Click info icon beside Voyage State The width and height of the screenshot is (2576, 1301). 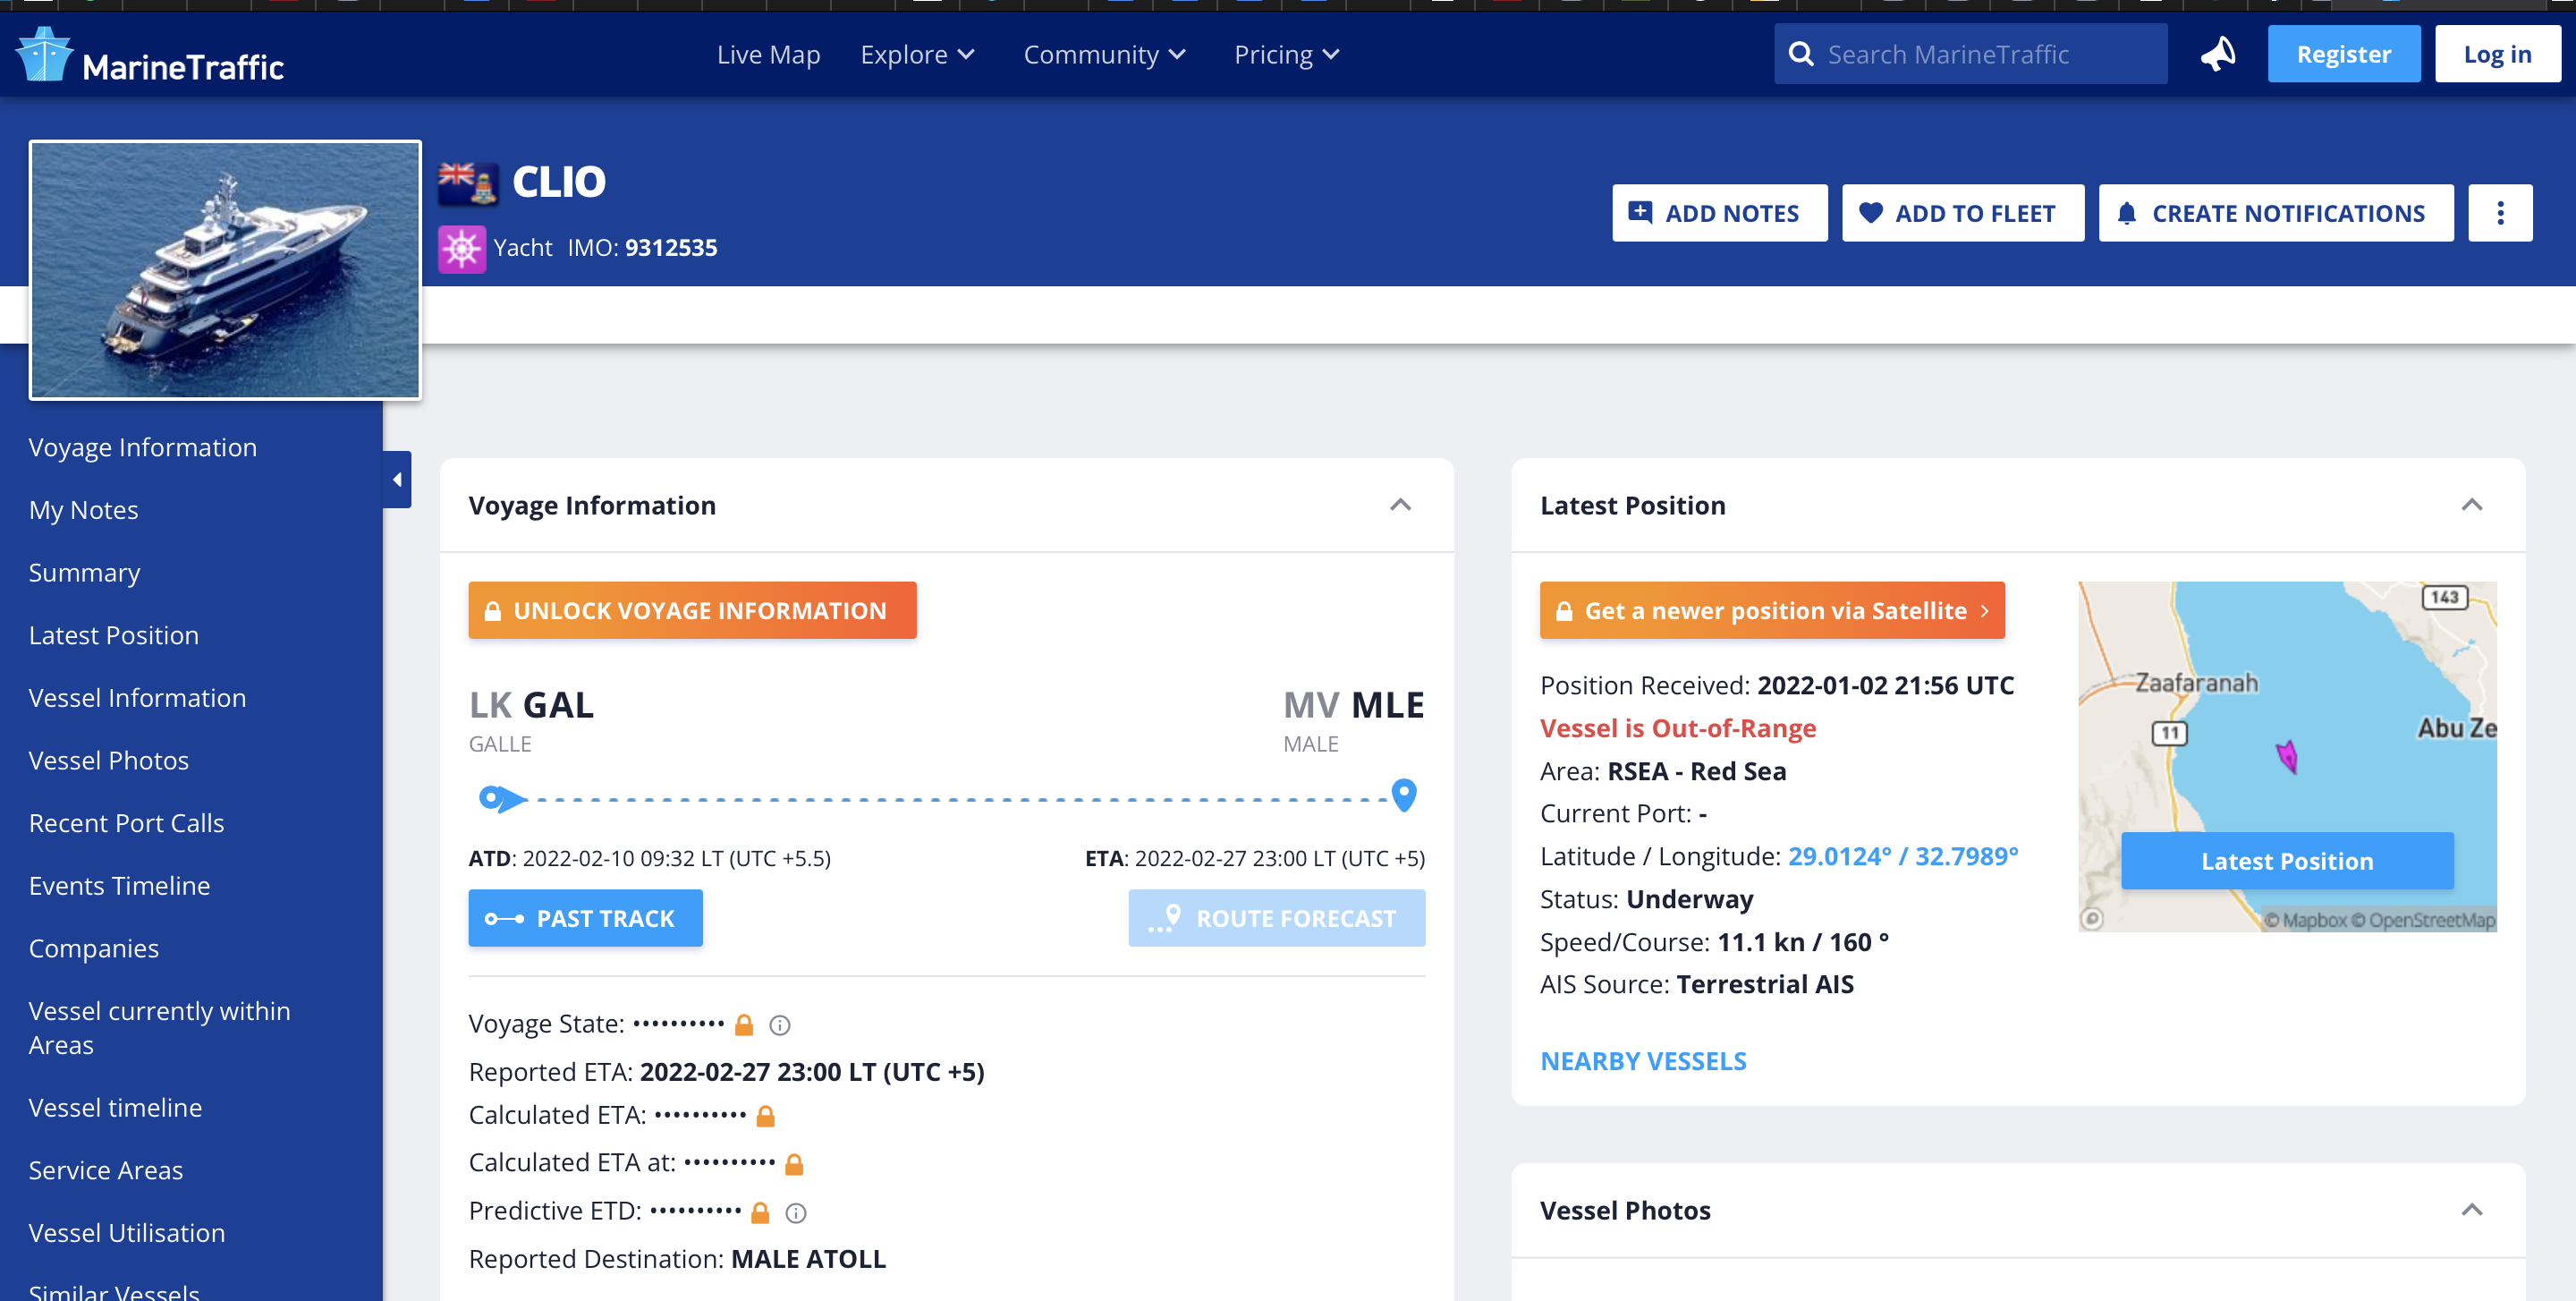(780, 1025)
